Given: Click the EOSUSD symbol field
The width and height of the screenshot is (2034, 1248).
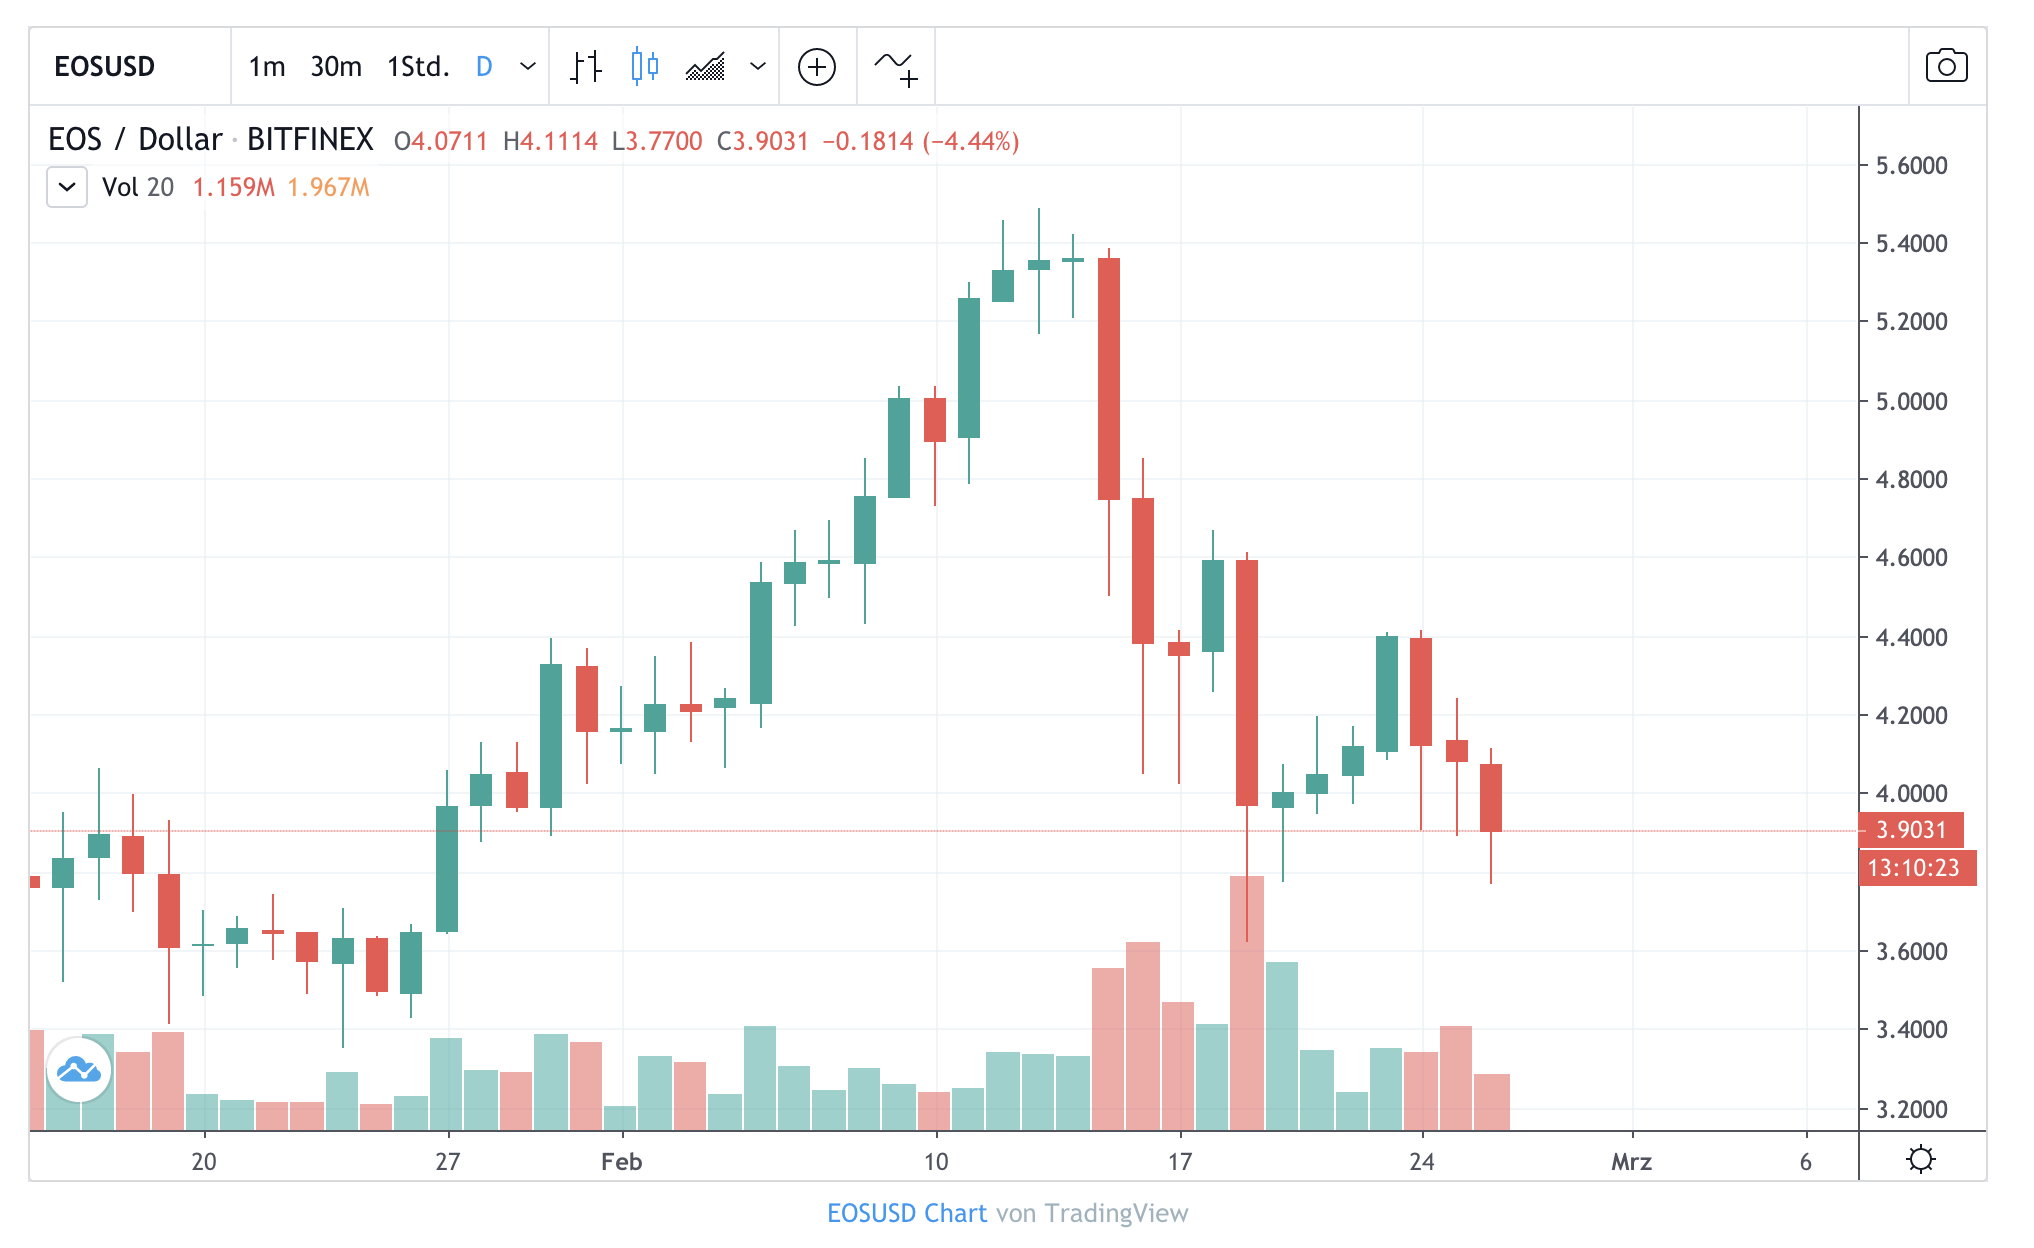Looking at the screenshot, I should (105, 67).
